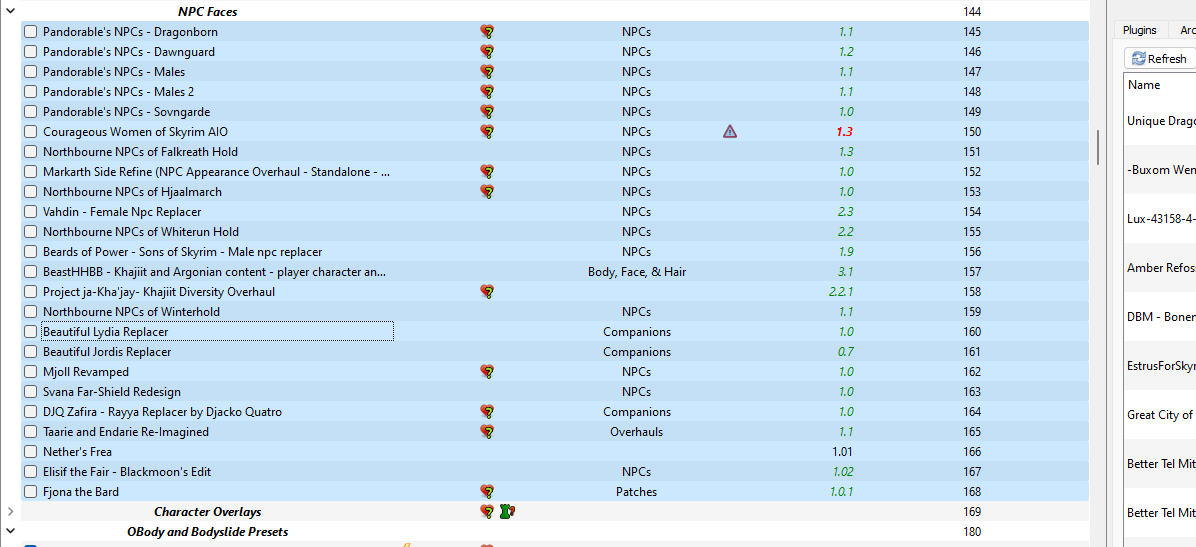
Task: Click priority number 166 for Nether's Frea
Action: (x=972, y=452)
